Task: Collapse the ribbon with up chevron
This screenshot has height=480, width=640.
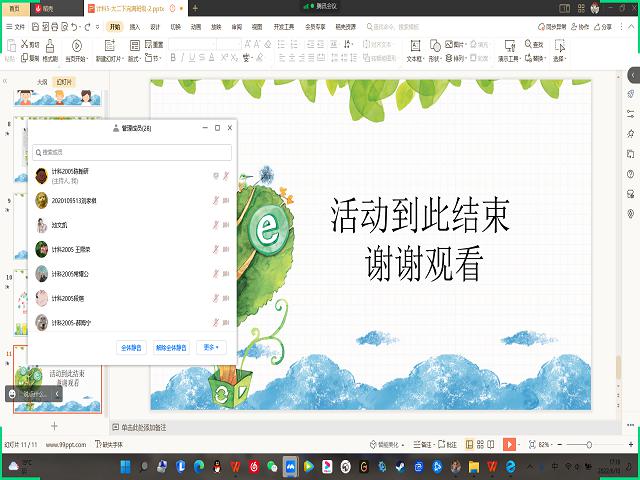Action: point(632,27)
